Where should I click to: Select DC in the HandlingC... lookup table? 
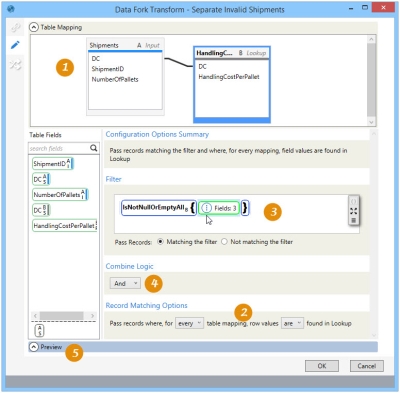[202, 66]
